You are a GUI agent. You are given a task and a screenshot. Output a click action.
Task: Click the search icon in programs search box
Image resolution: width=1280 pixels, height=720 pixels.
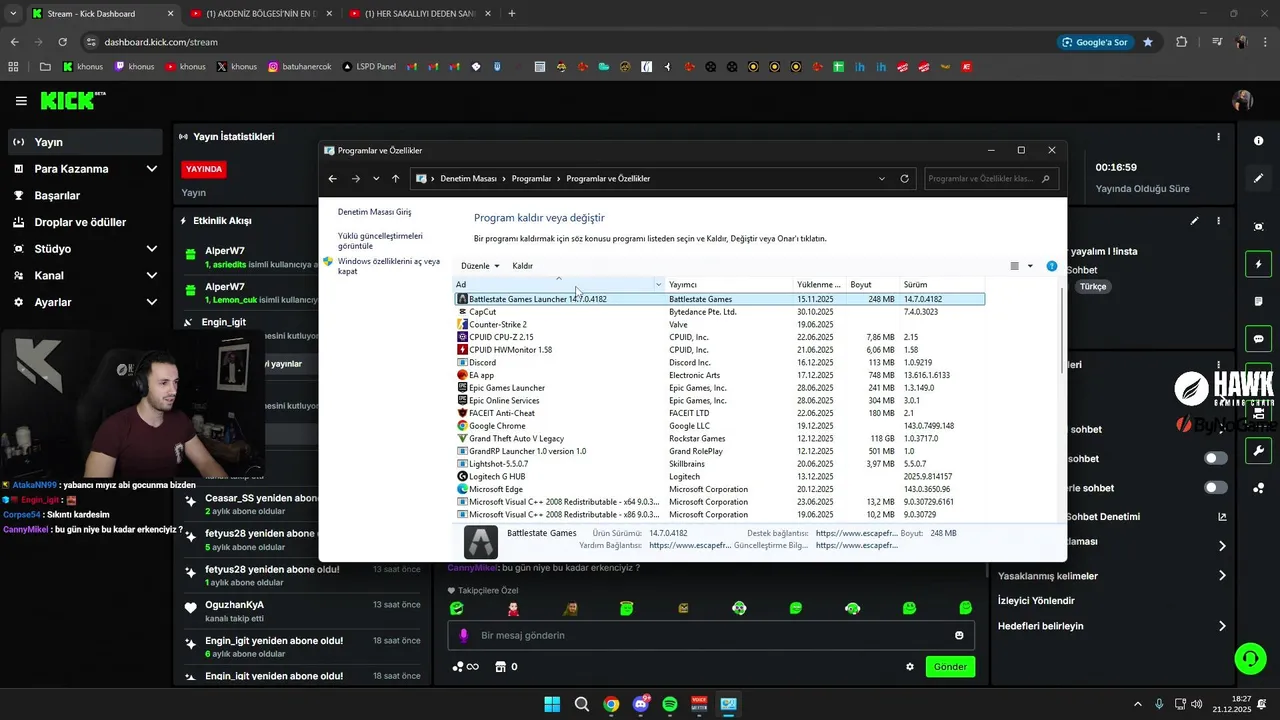pyautogui.click(x=1046, y=179)
